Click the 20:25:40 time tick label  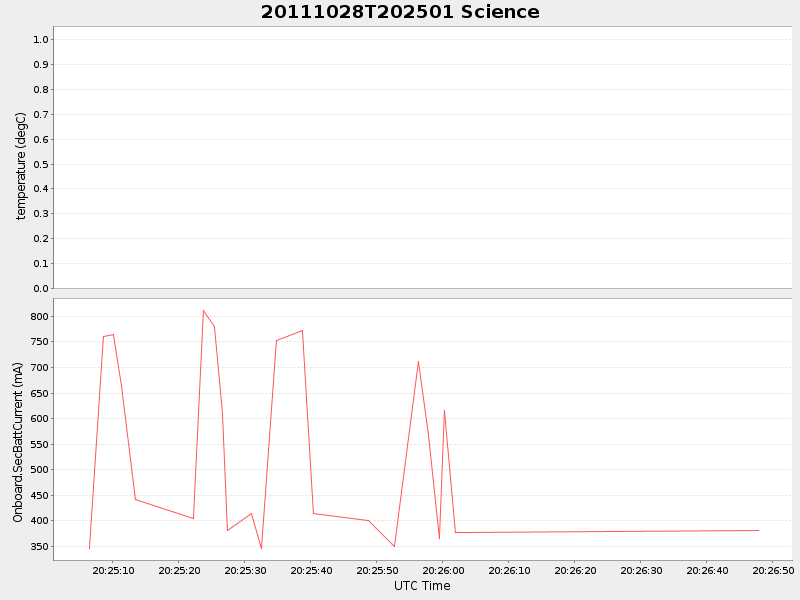pos(311,570)
